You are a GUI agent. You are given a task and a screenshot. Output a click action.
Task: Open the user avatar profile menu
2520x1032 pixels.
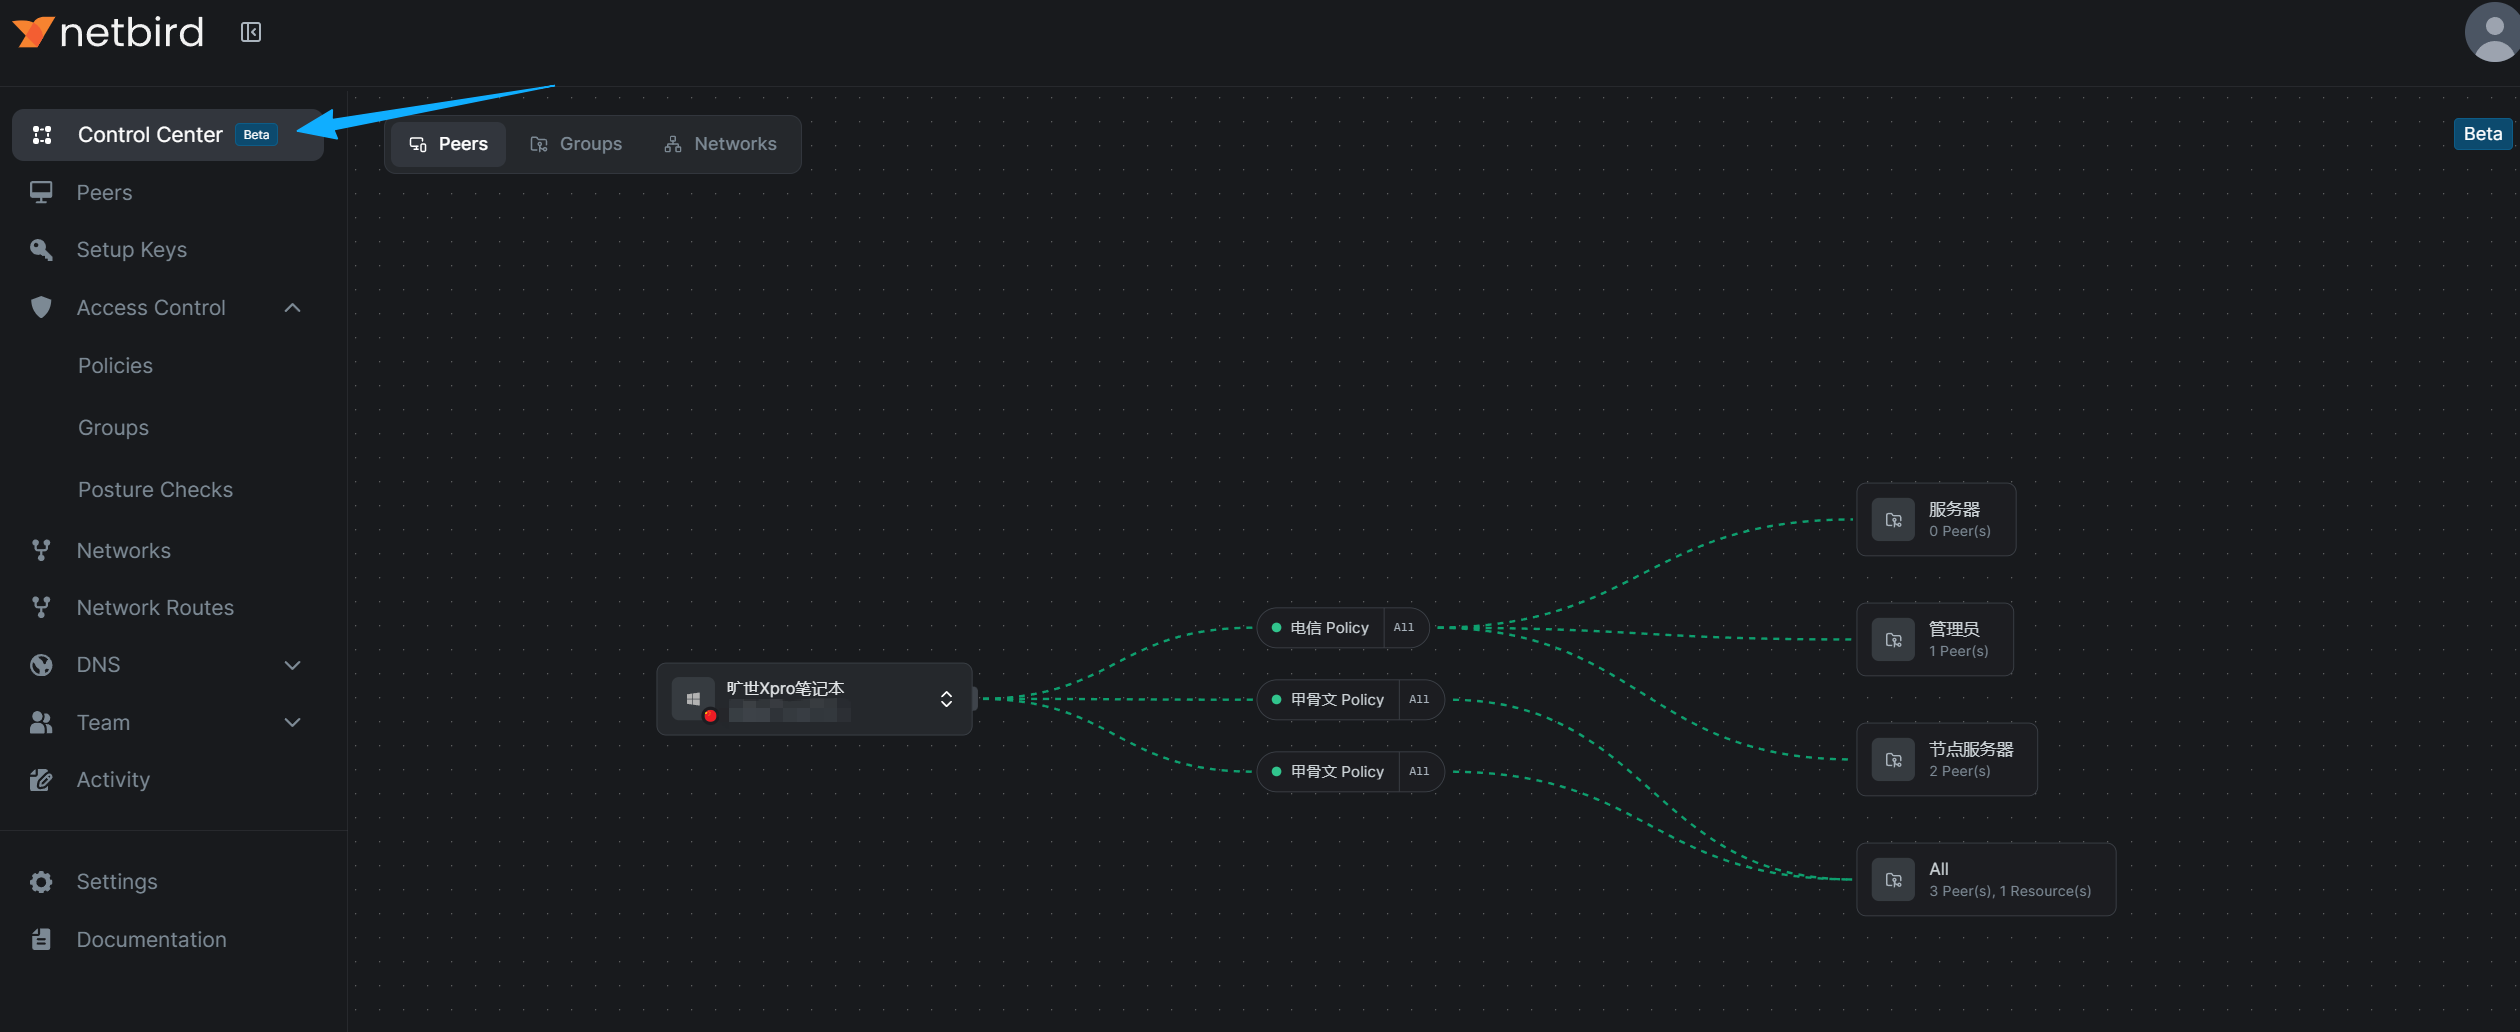(x=2490, y=33)
